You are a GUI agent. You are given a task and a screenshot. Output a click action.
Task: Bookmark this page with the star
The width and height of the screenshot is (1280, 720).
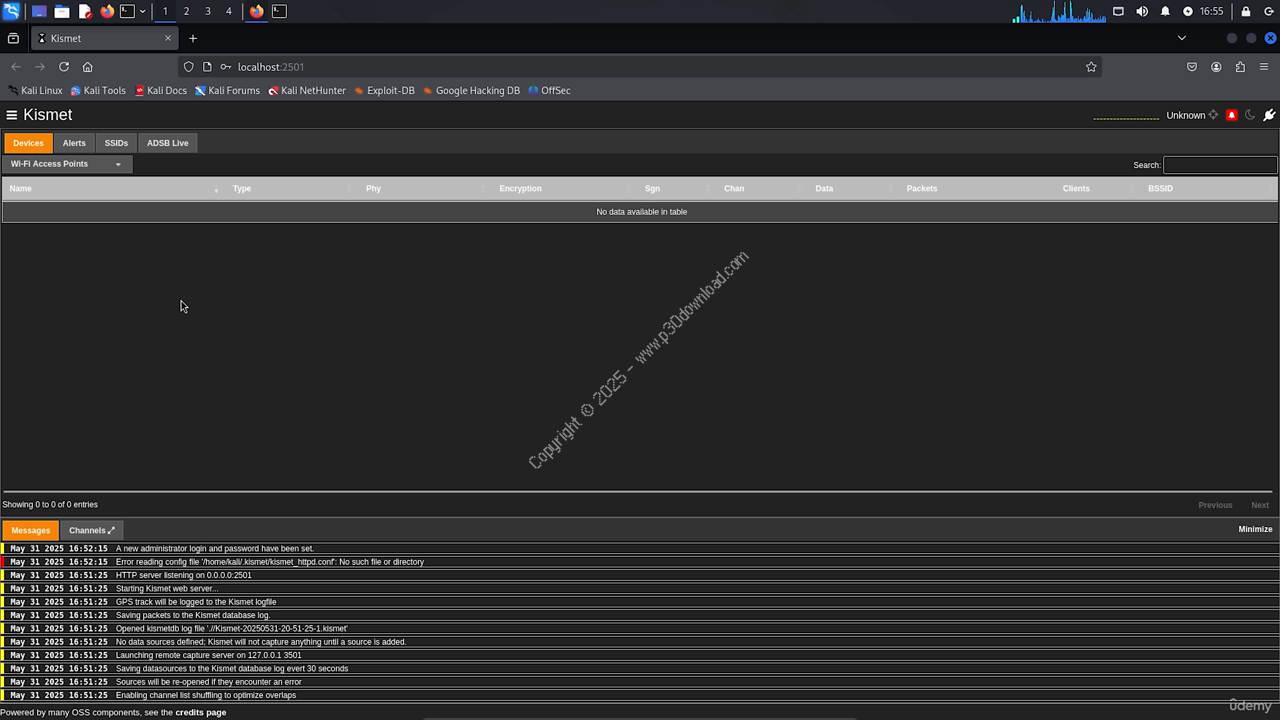click(1091, 67)
